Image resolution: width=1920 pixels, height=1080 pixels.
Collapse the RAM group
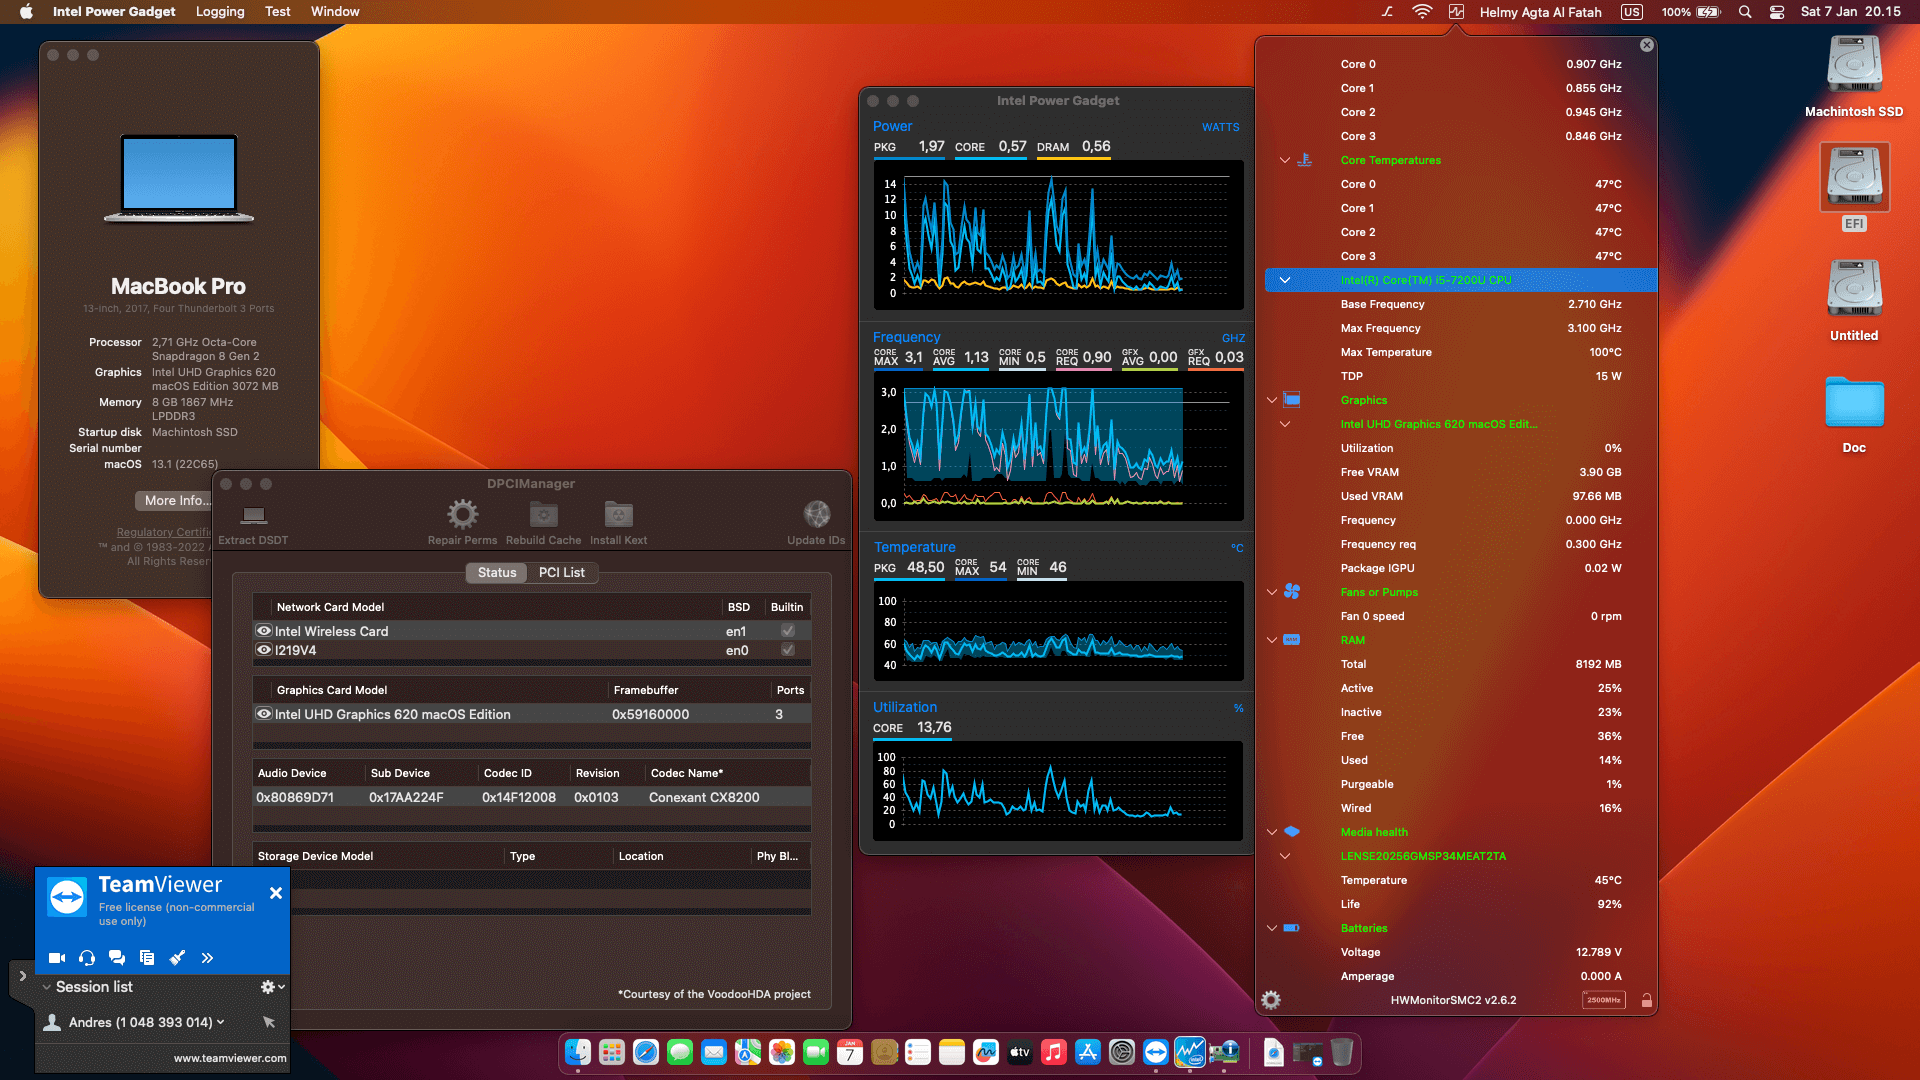point(1272,640)
